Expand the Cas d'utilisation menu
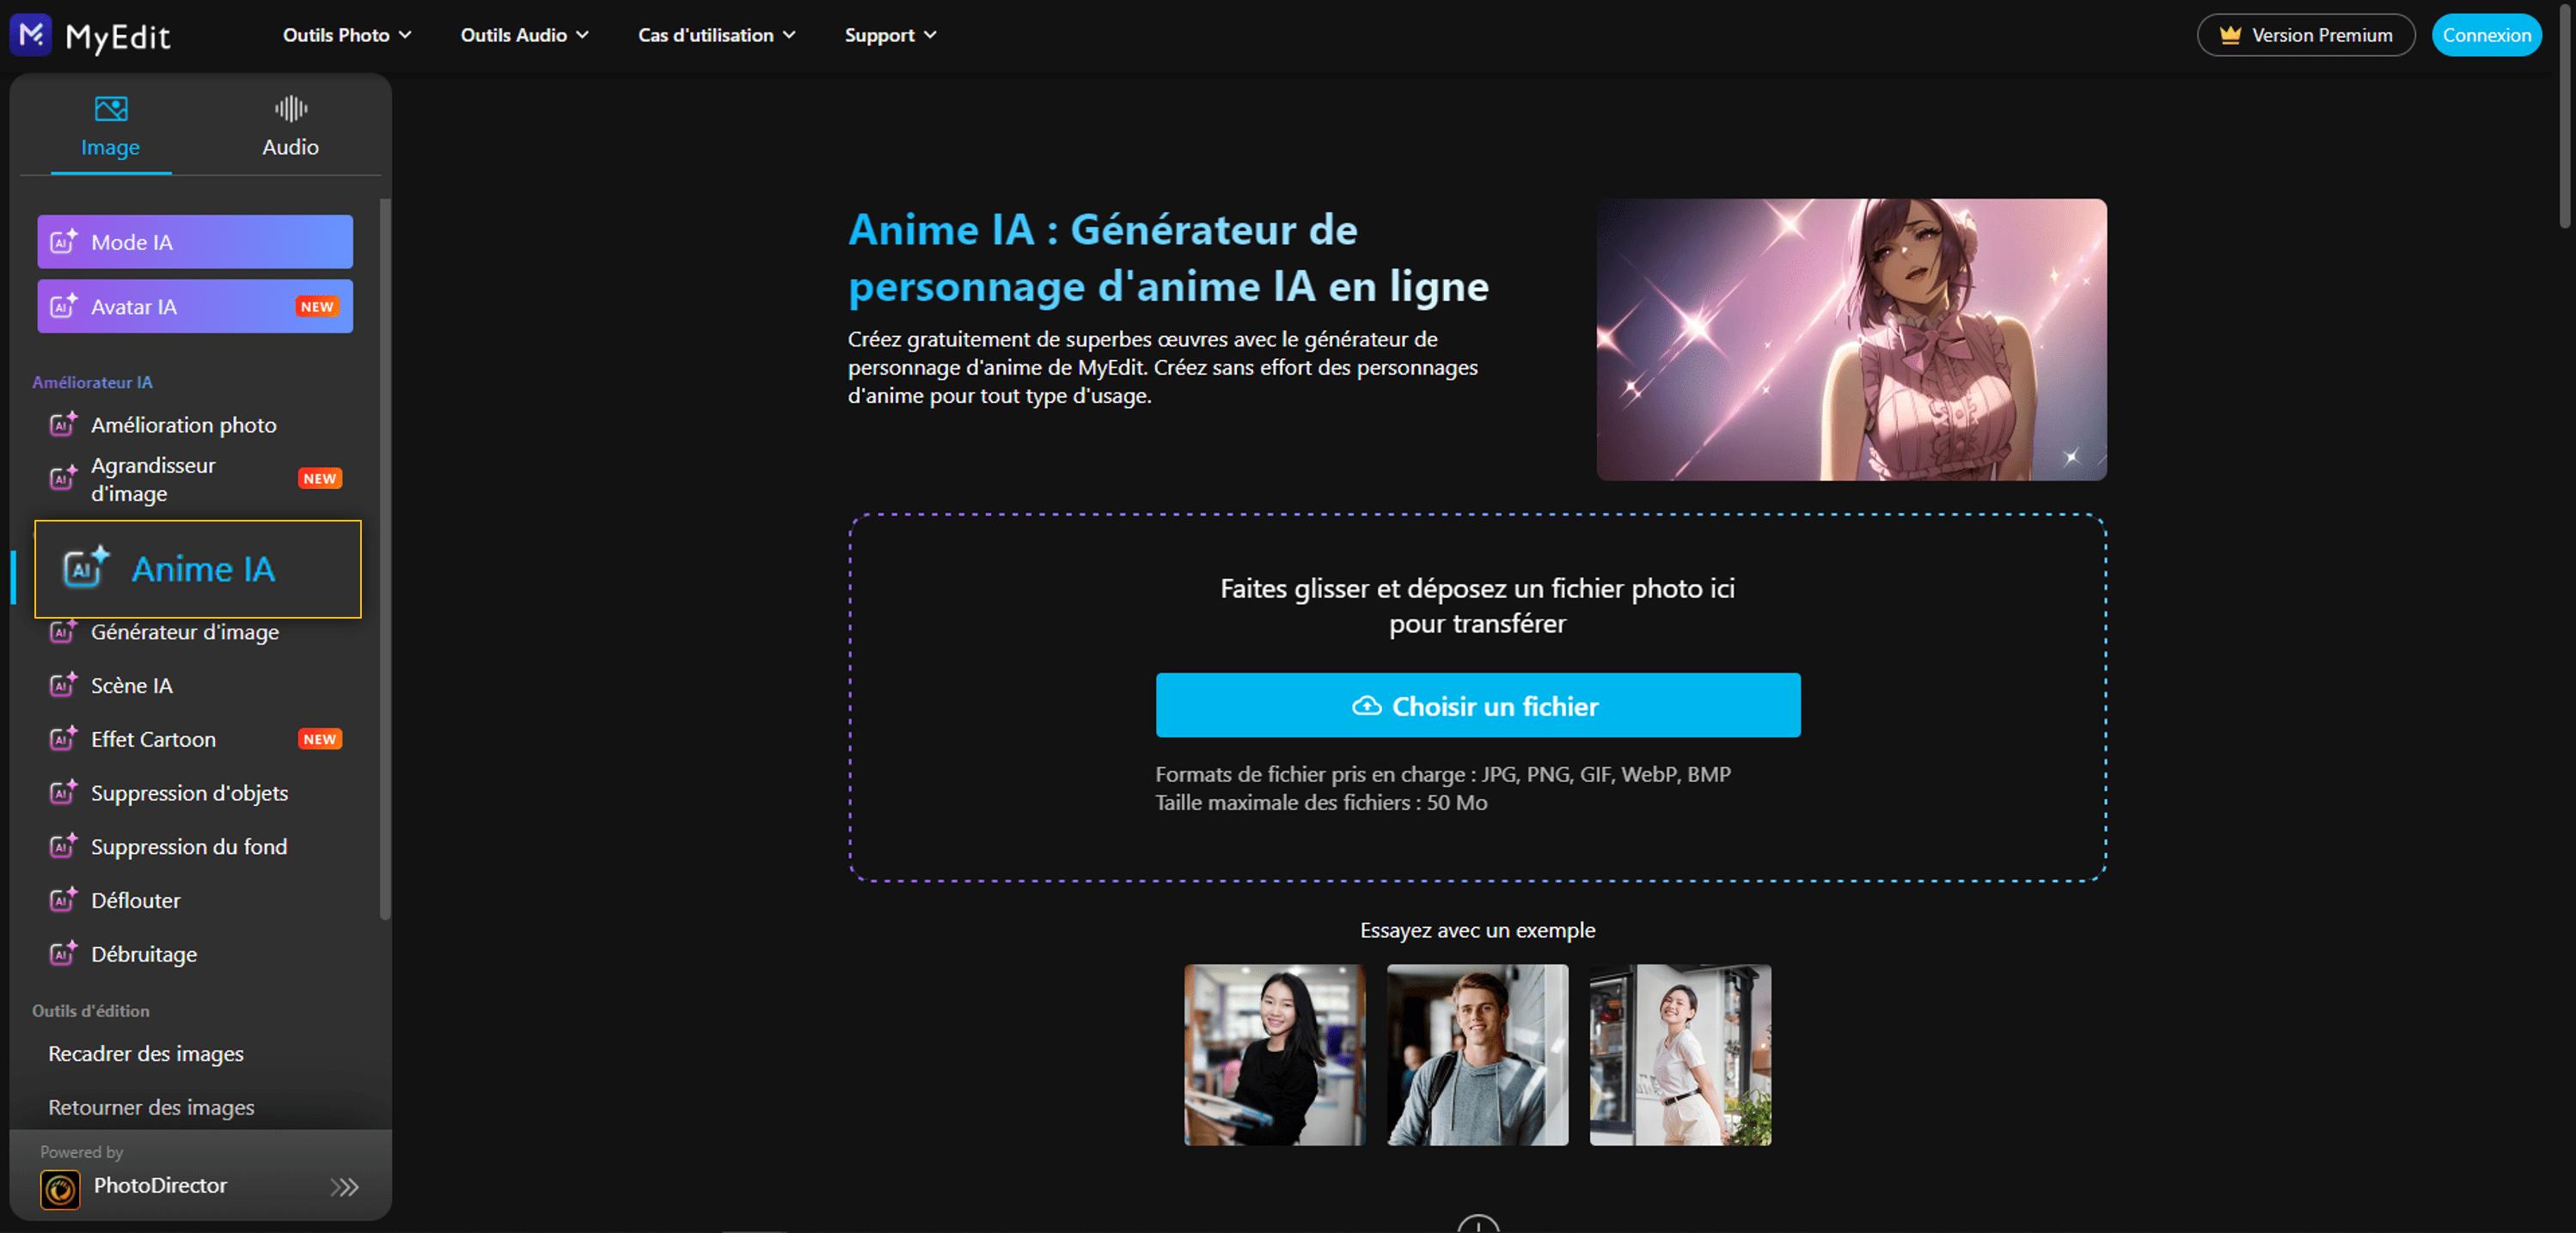 (715, 35)
